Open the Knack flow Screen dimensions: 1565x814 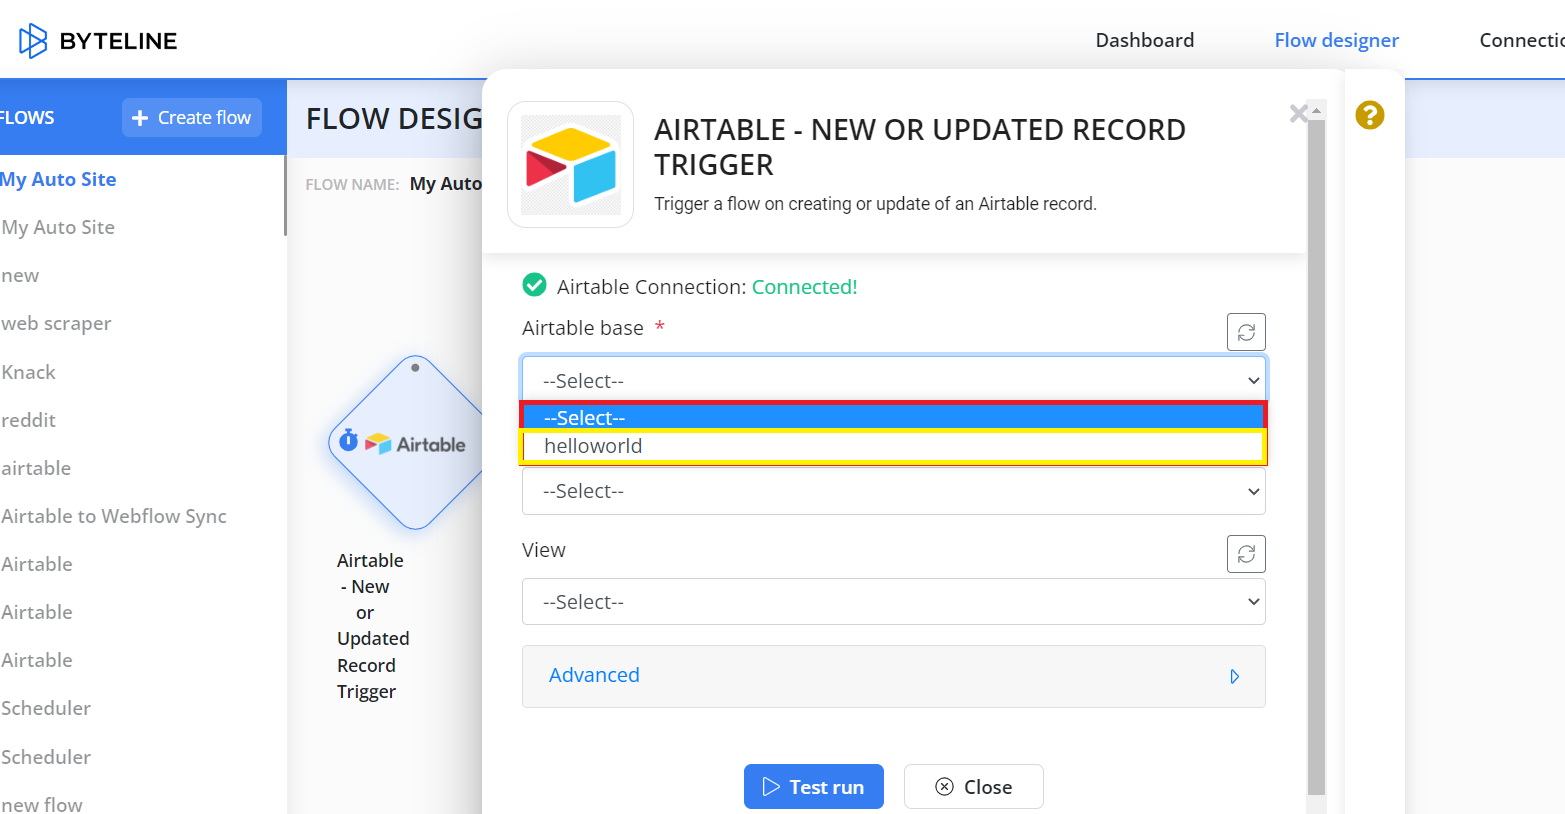pos(28,372)
